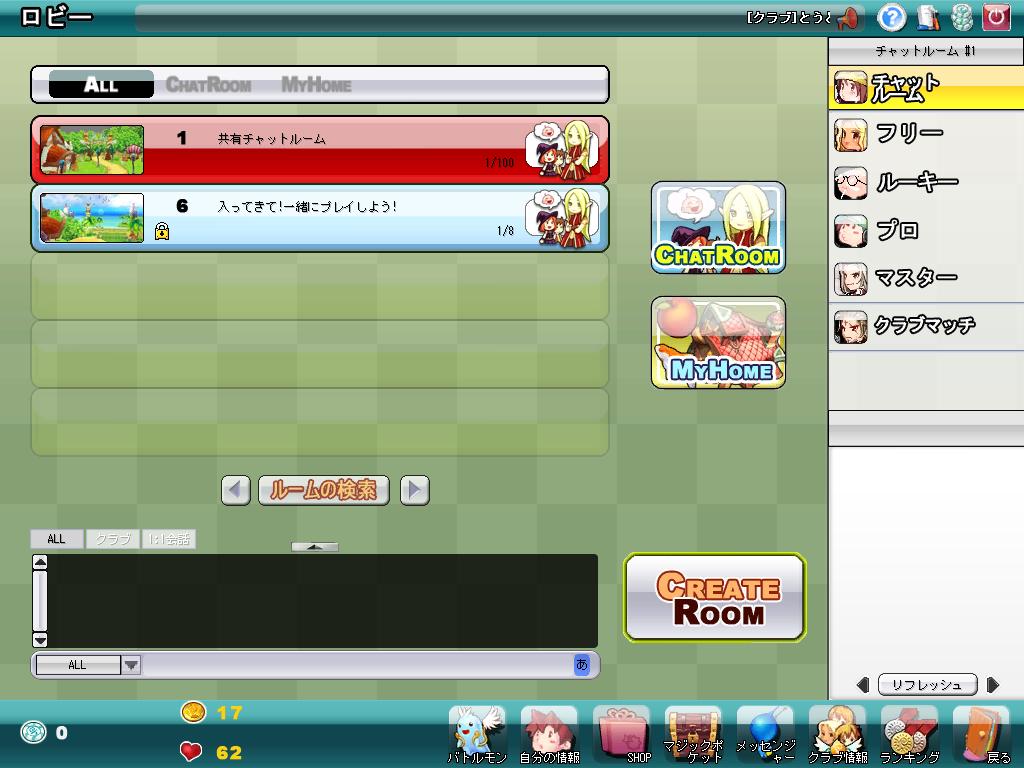The height and width of the screenshot is (768, 1024).
Task: Click the red megaphone announcement icon
Action: (848, 18)
